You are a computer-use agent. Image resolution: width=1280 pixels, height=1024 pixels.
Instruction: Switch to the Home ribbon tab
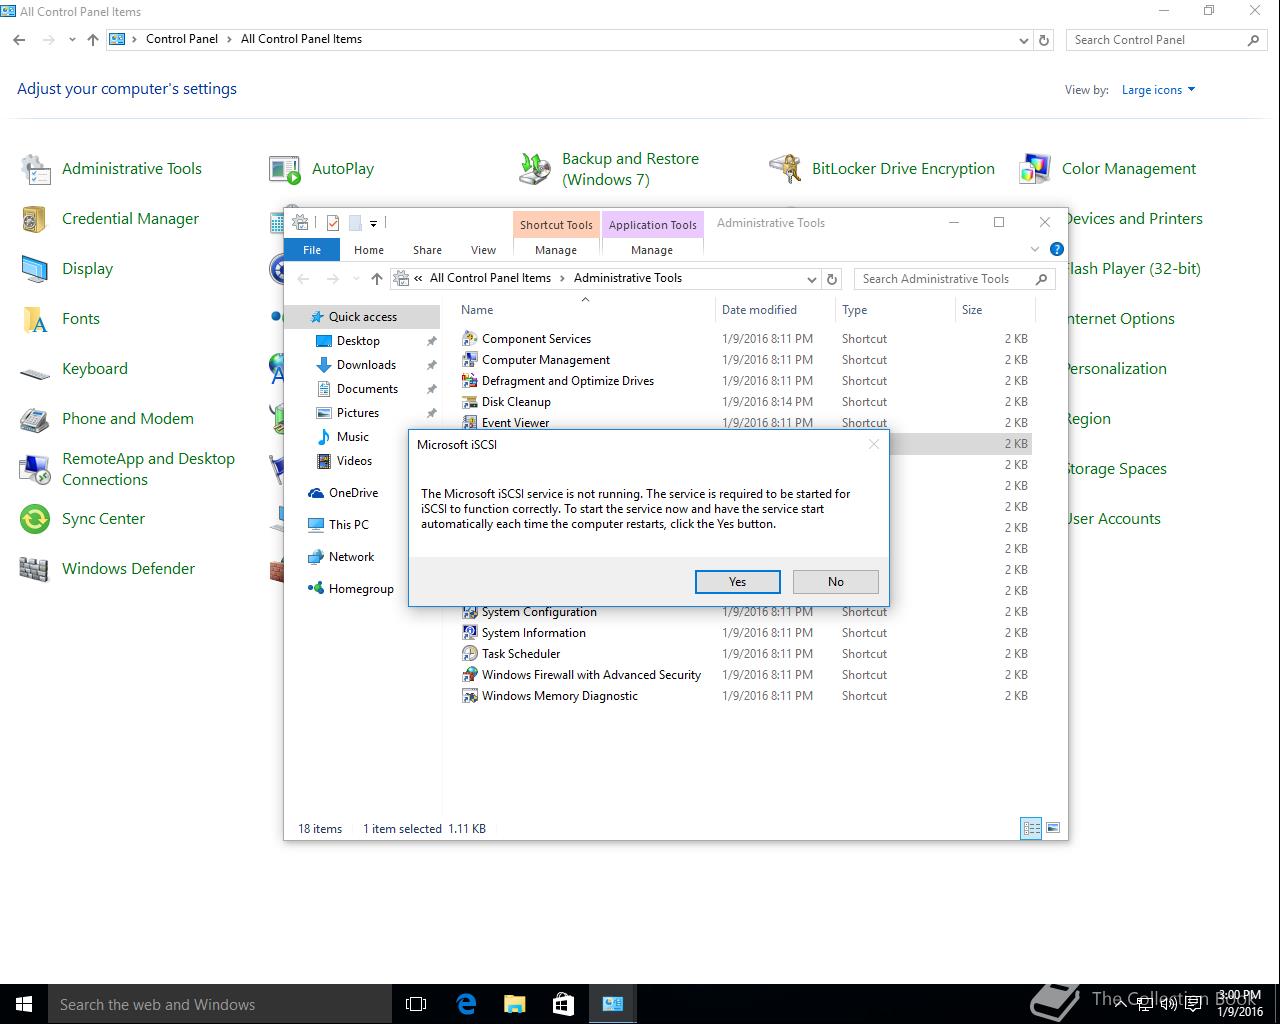(369, 250)
